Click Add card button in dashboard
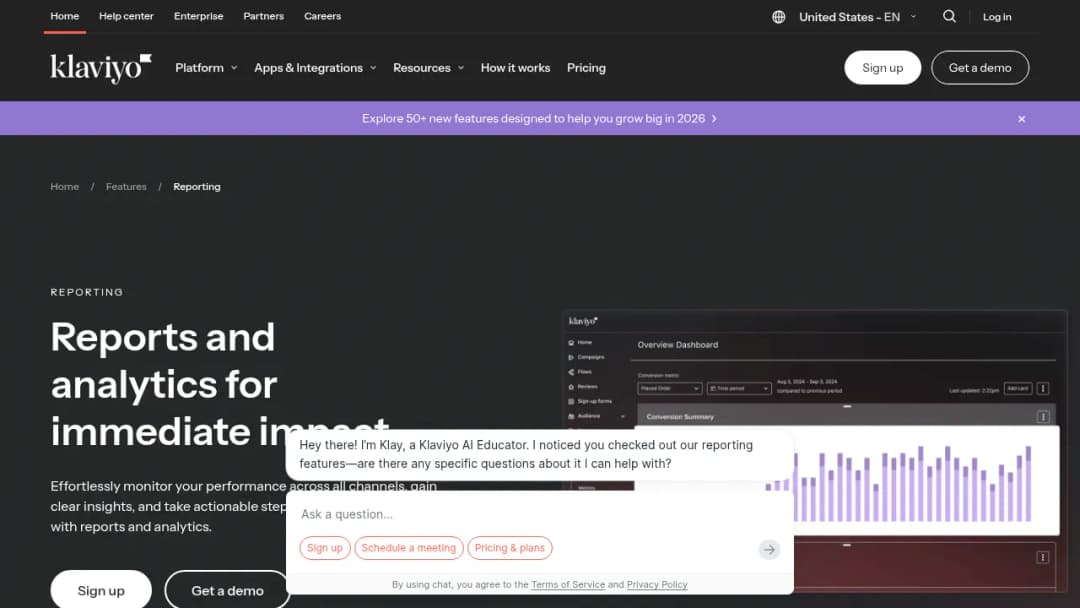1080x608 pixels. coord(1018,388)
